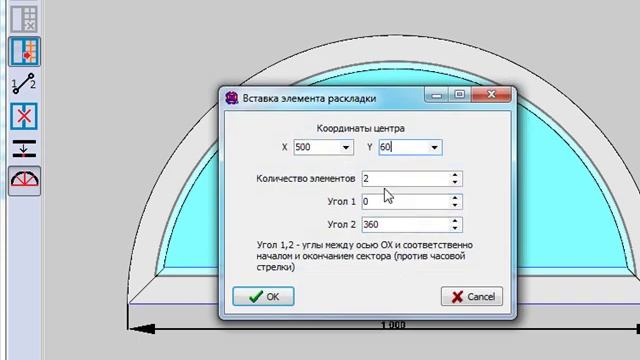The image size is (640, 360).
Task: Click the 1 000 width dimension label
Action: tap(393, 325)
